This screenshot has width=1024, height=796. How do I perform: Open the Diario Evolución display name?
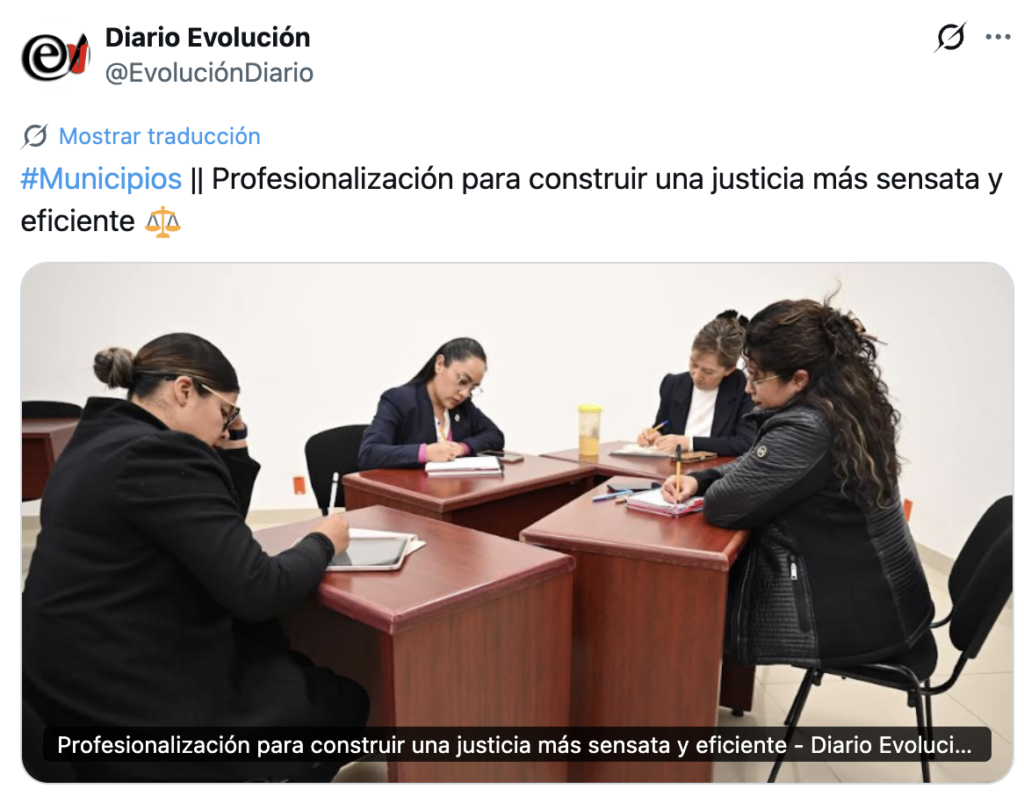pyautogui.click(x=208, y=37)
